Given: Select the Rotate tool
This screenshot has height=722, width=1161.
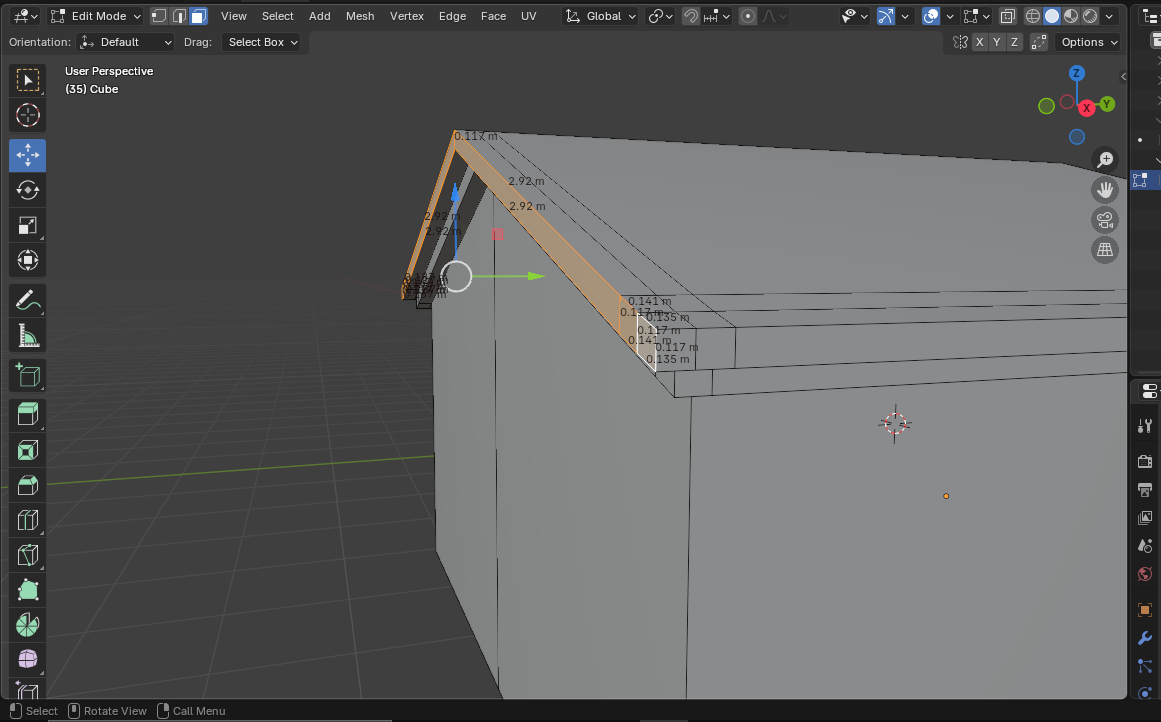Looking at the screenshot, I should click(27, 190).
